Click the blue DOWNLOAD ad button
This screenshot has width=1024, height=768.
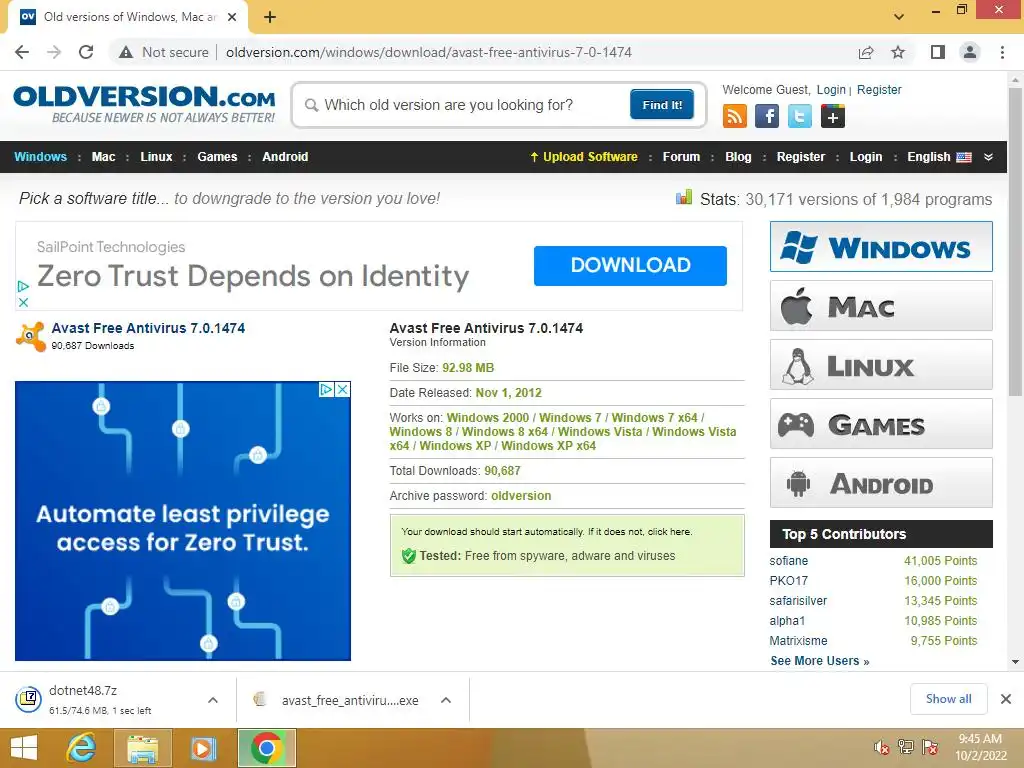coord(630,265)
